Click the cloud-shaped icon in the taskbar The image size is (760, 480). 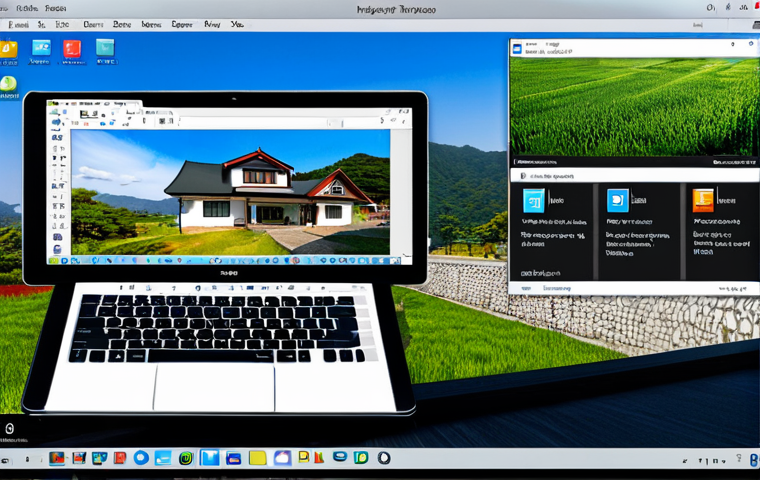pyautogui.click(x=282, y=458)
